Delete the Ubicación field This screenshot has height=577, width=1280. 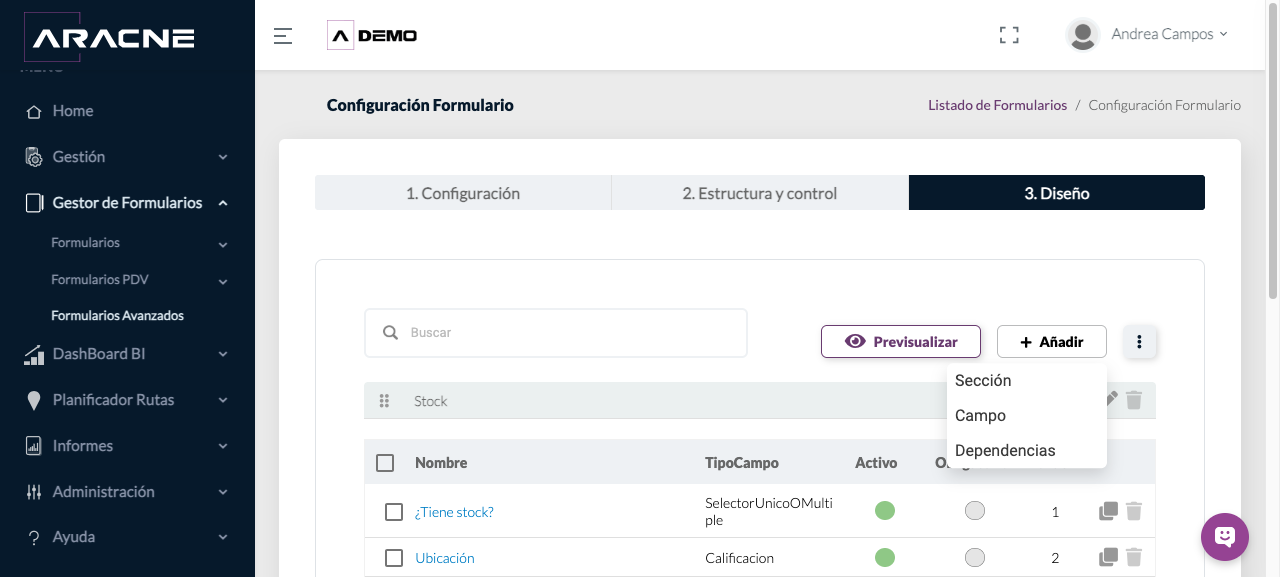pos(1133,557)
